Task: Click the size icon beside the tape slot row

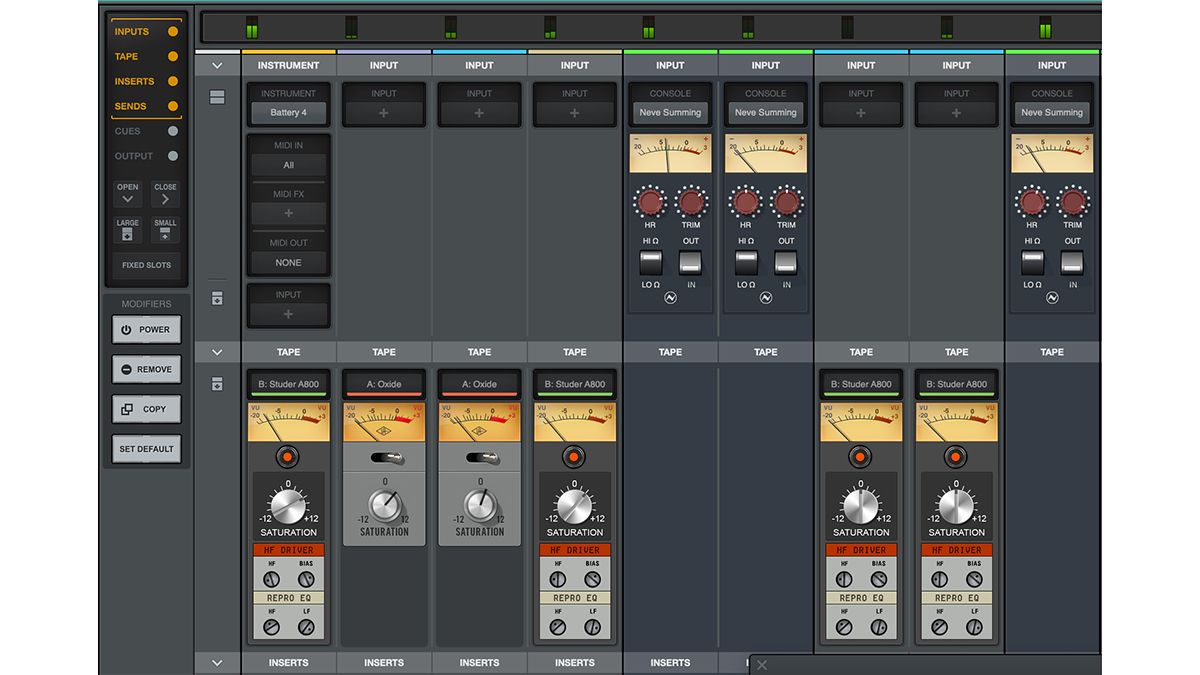Action: click(217, 384)
